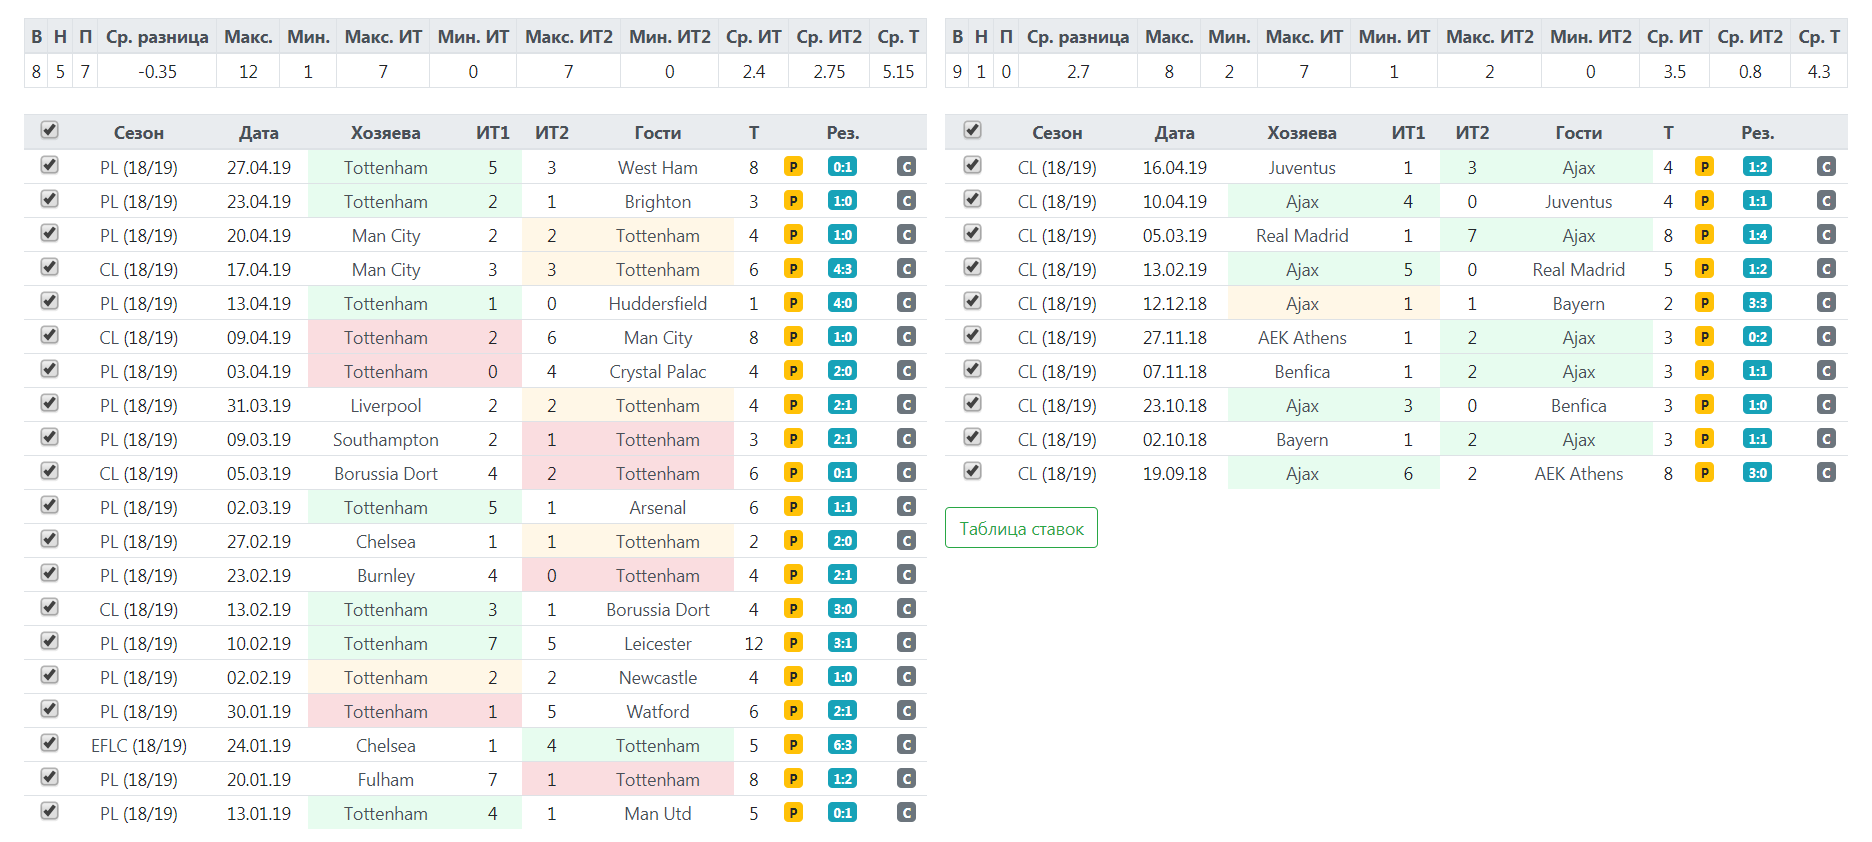Toggle the select-all checkbox in Ajax table header
Viewport: 1872px width, 842px height.
tap(972, 130)
